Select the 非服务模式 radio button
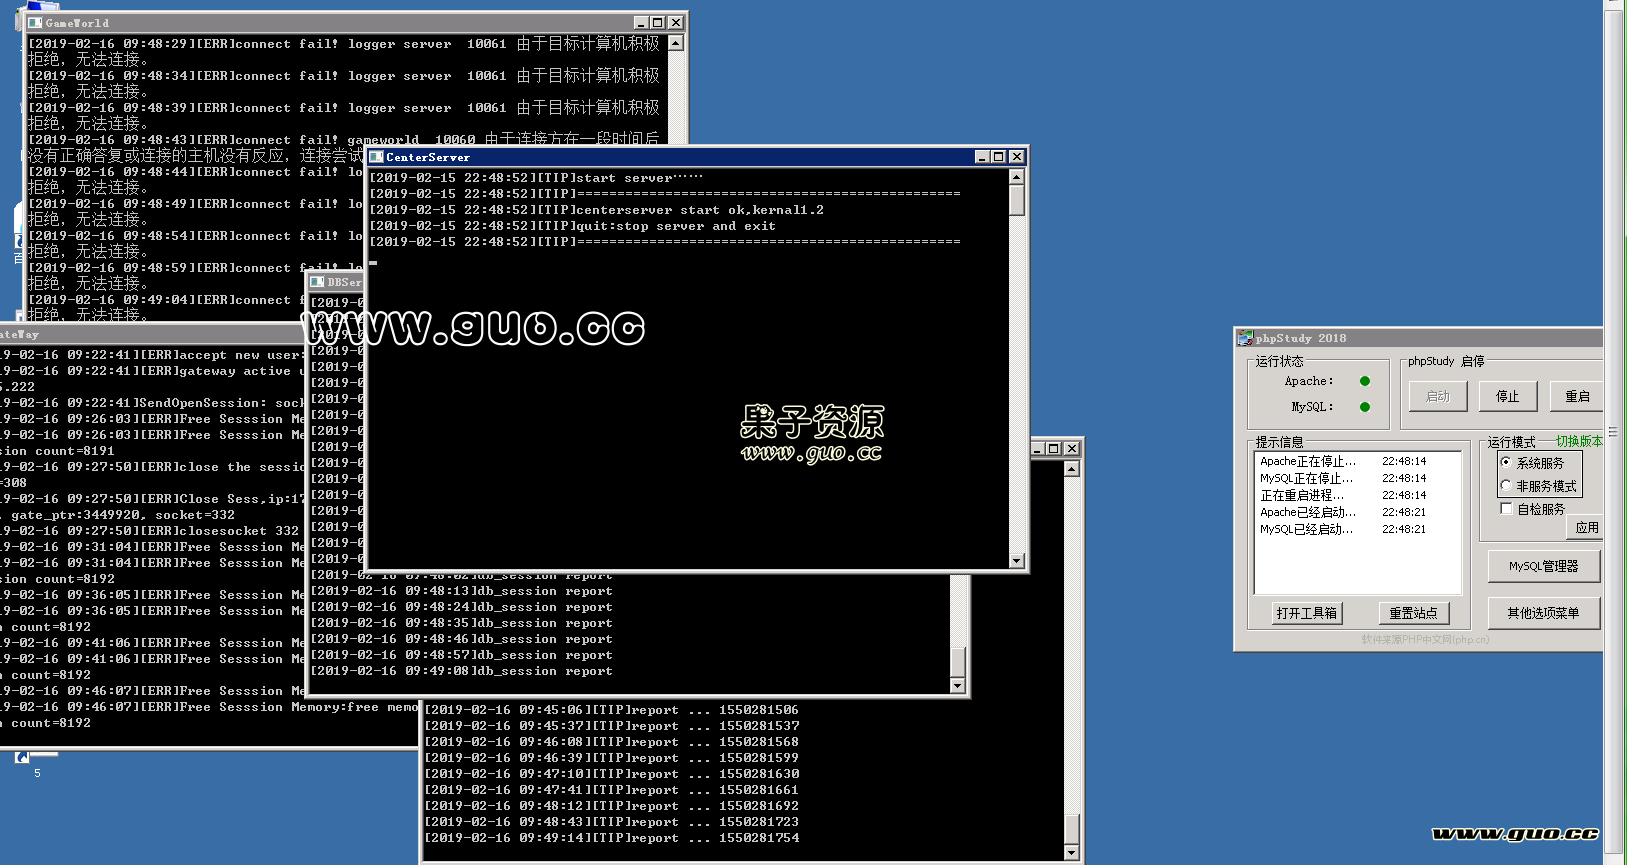The image size is (1627, 865). click(1506, 486)
